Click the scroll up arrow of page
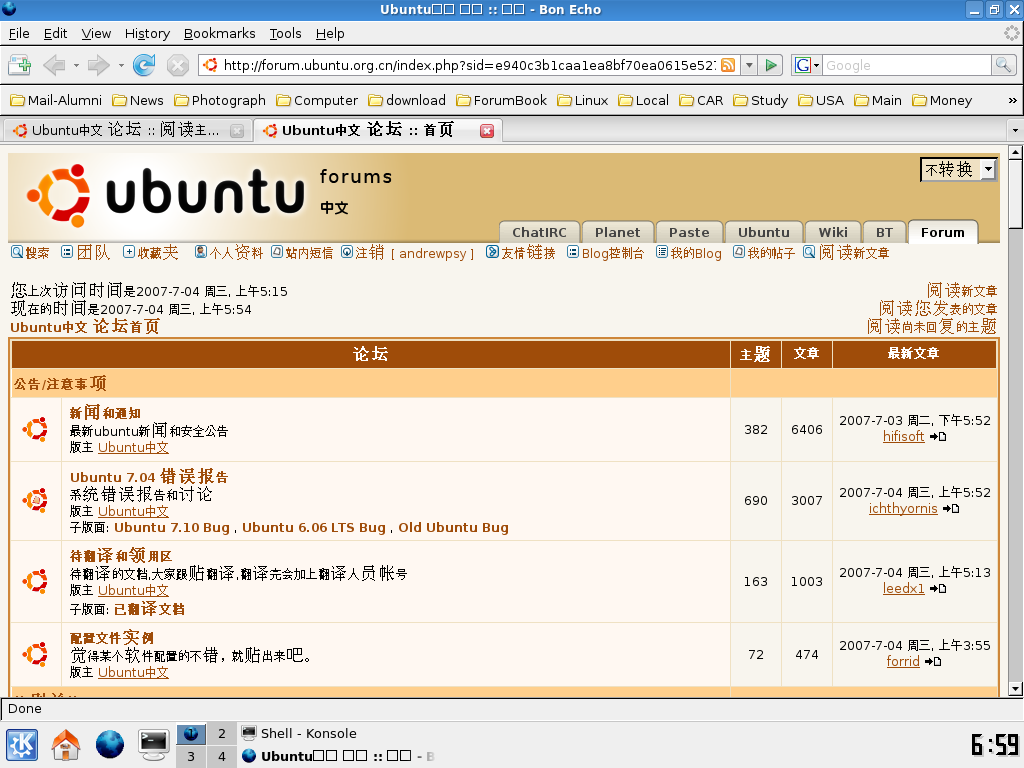Screen dimensions: 1024x768 (1015, 153)
